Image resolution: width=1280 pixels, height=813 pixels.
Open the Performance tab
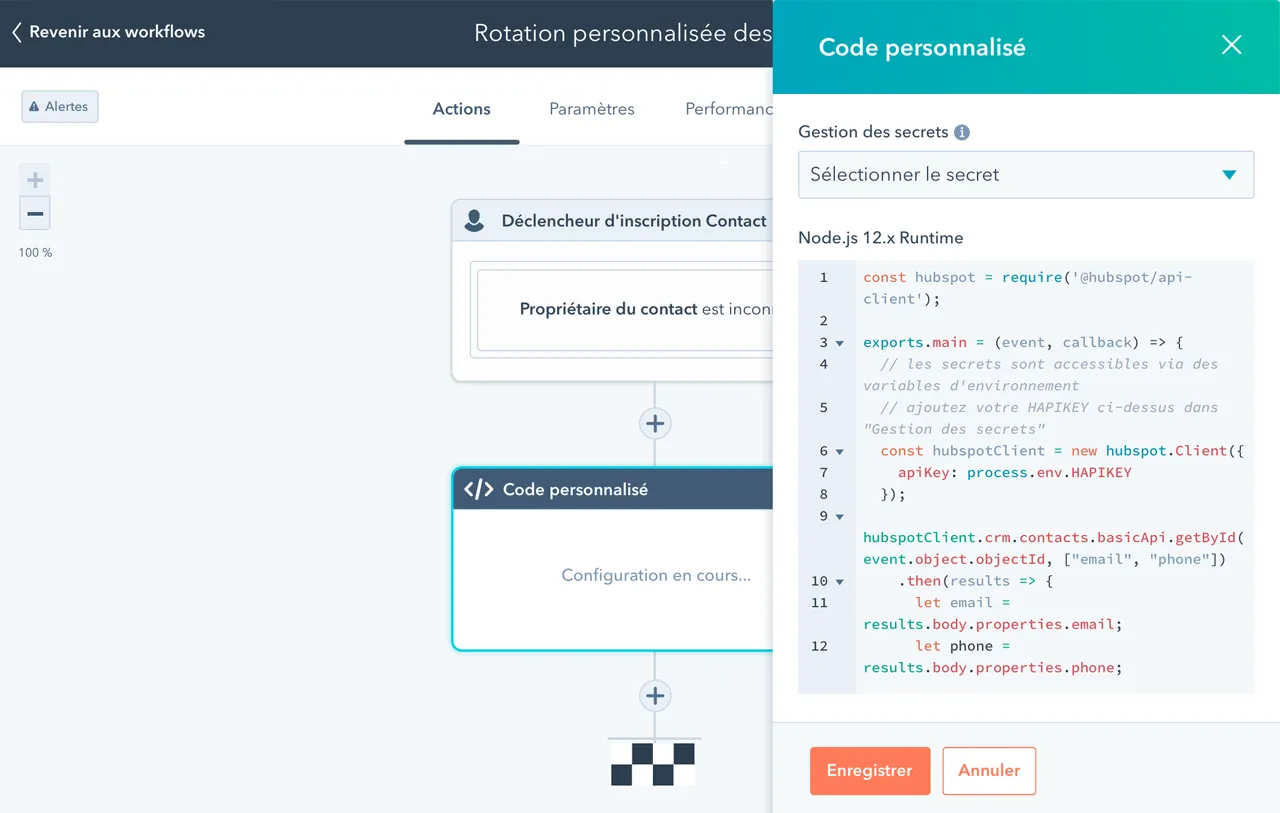tap(729, 109)
